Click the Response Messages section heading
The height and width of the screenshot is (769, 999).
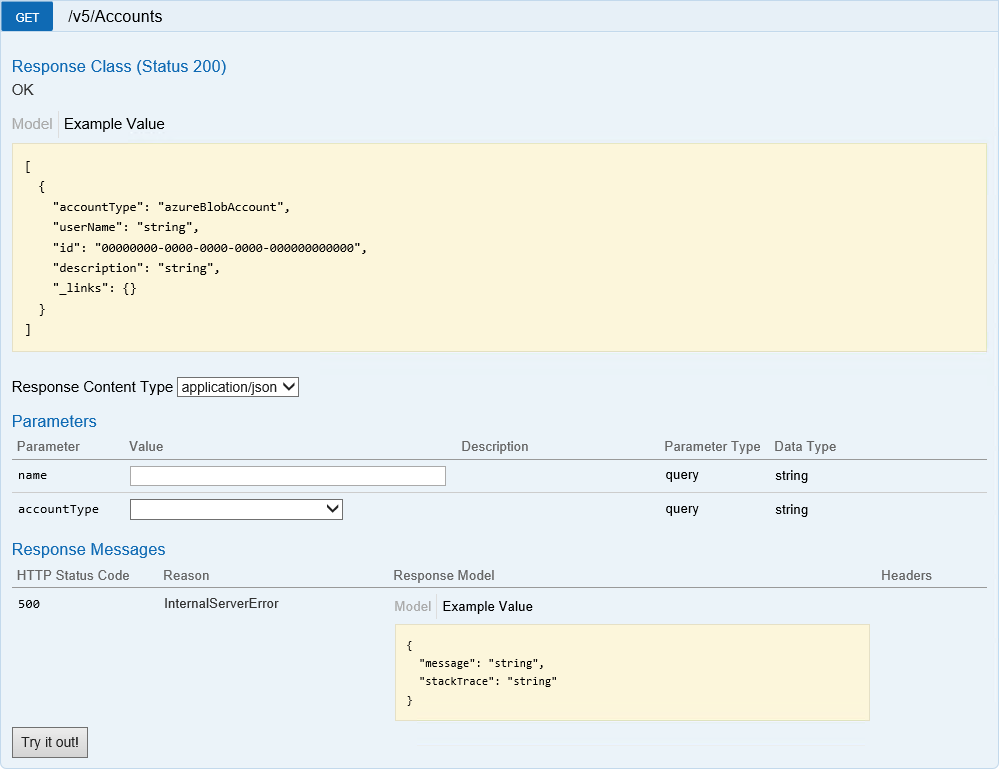88,549
